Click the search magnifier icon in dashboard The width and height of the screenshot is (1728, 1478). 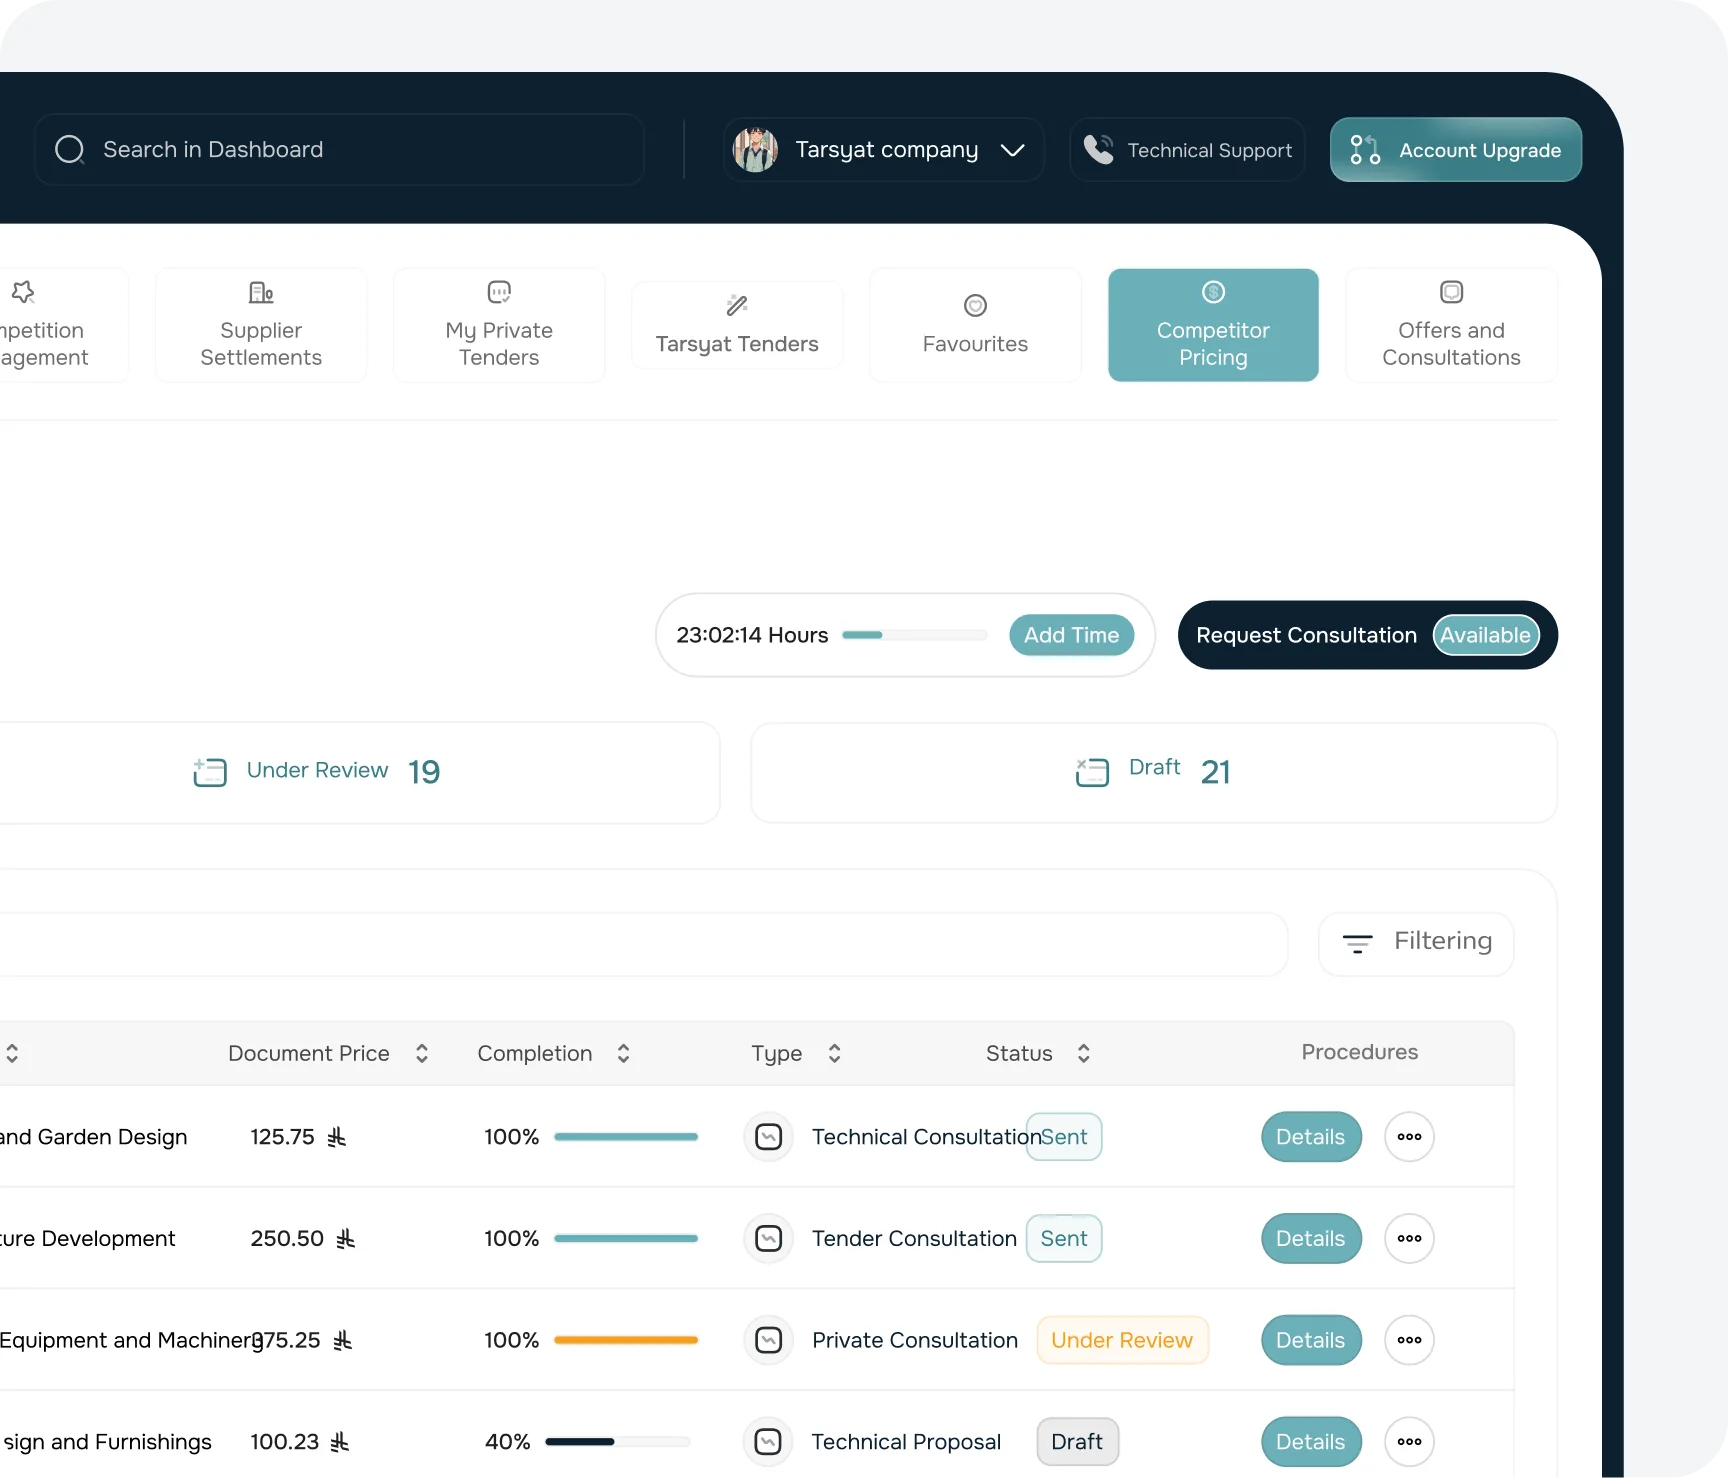point(69,150)
